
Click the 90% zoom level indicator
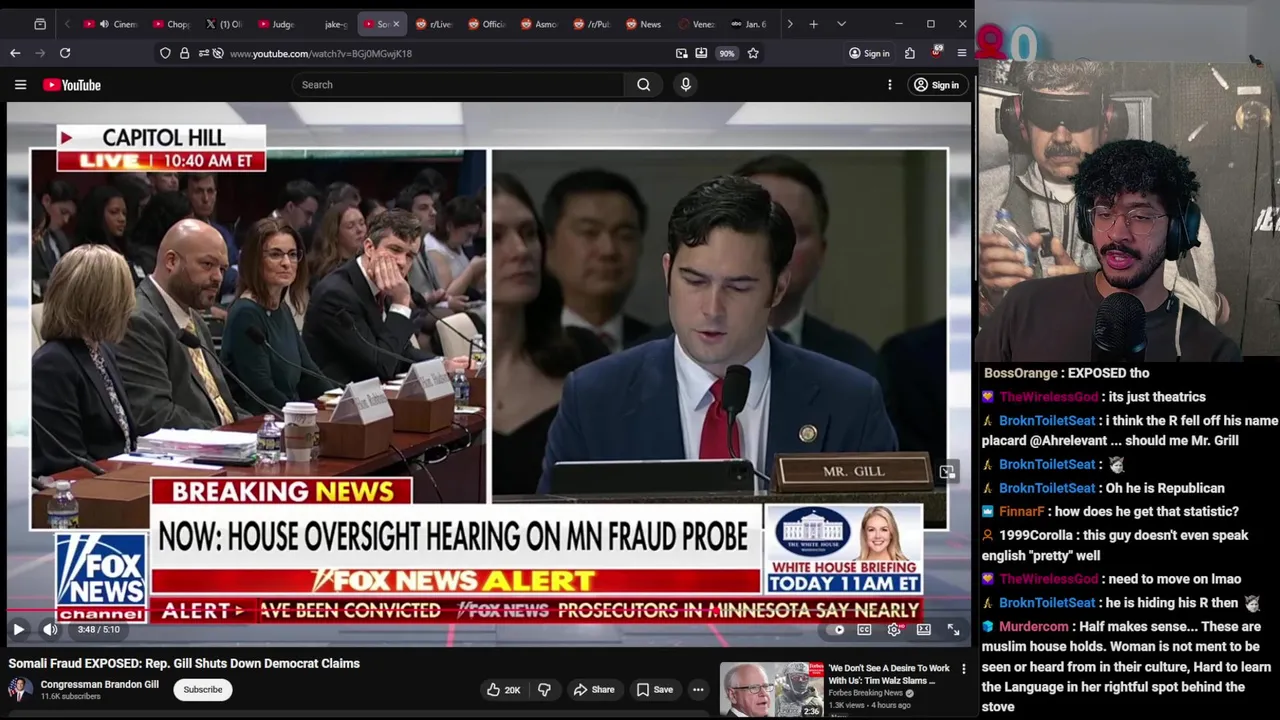[727, 53]
